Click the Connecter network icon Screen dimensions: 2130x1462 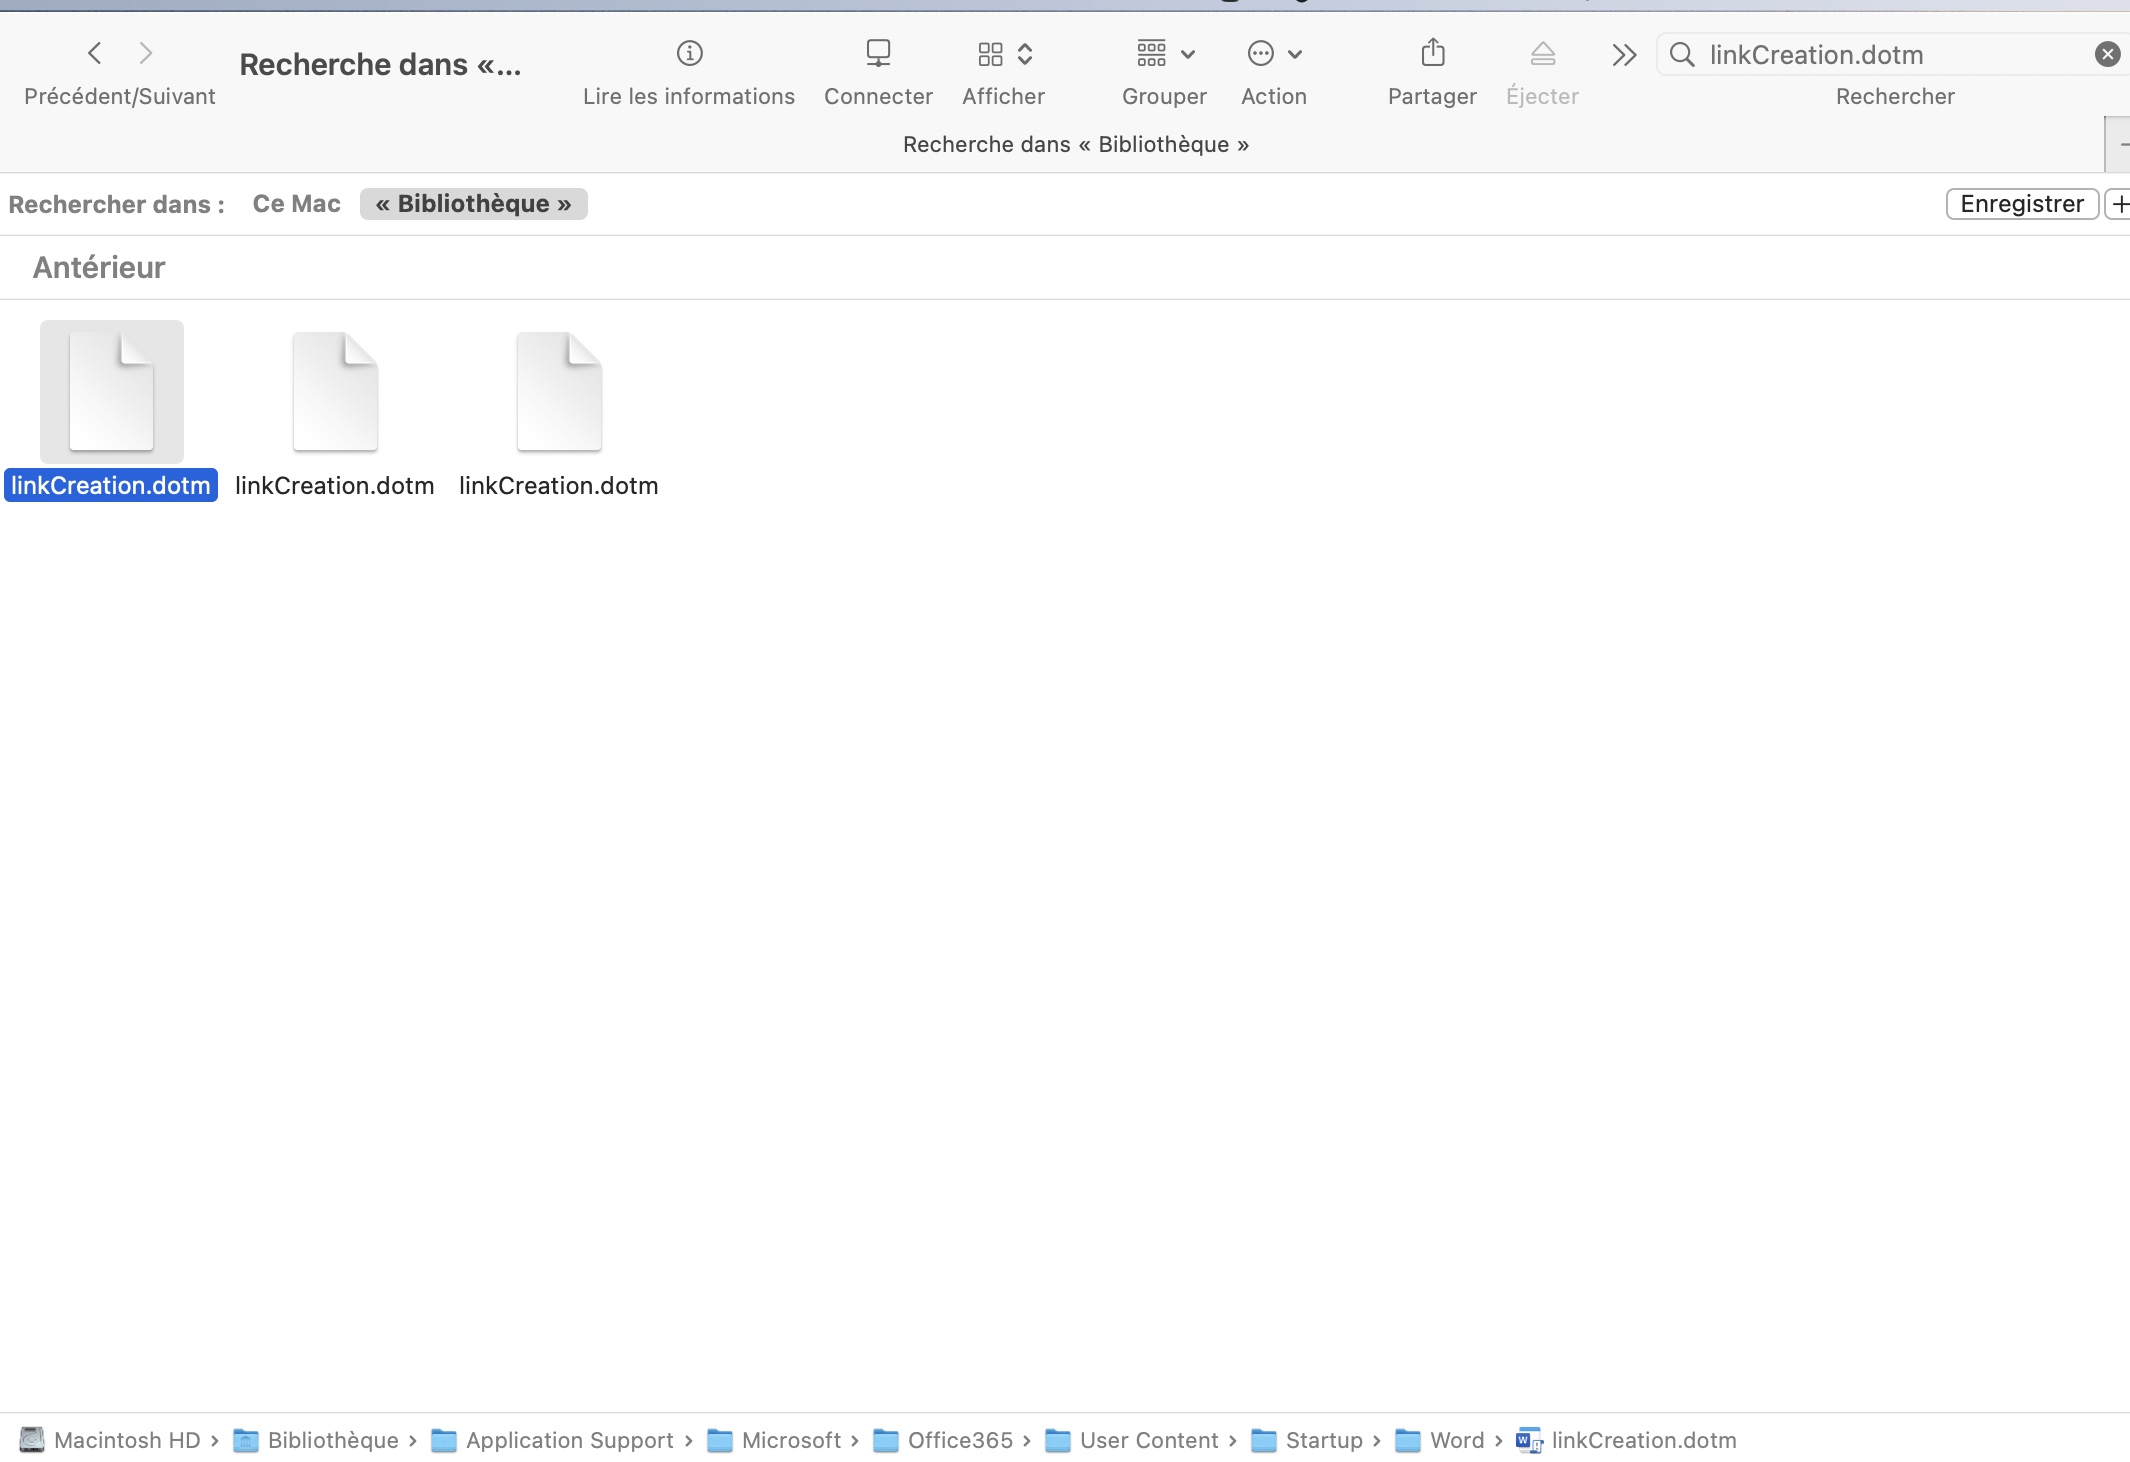[x=878, y=53]
